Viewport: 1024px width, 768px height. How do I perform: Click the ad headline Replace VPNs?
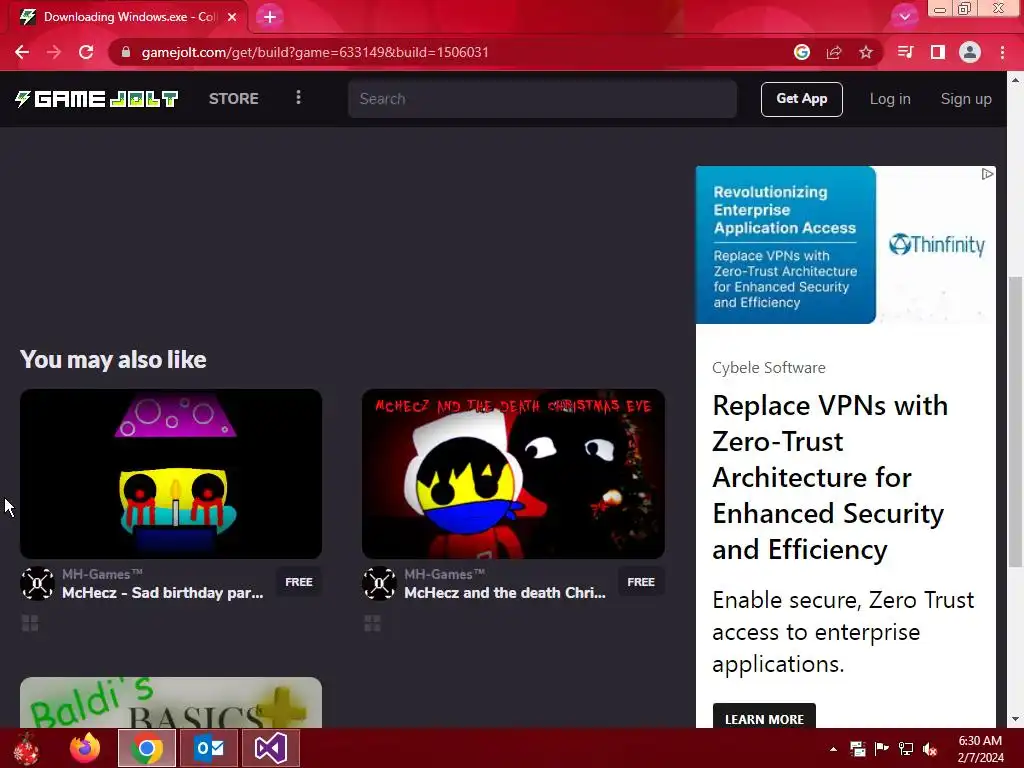click(830, 477)
